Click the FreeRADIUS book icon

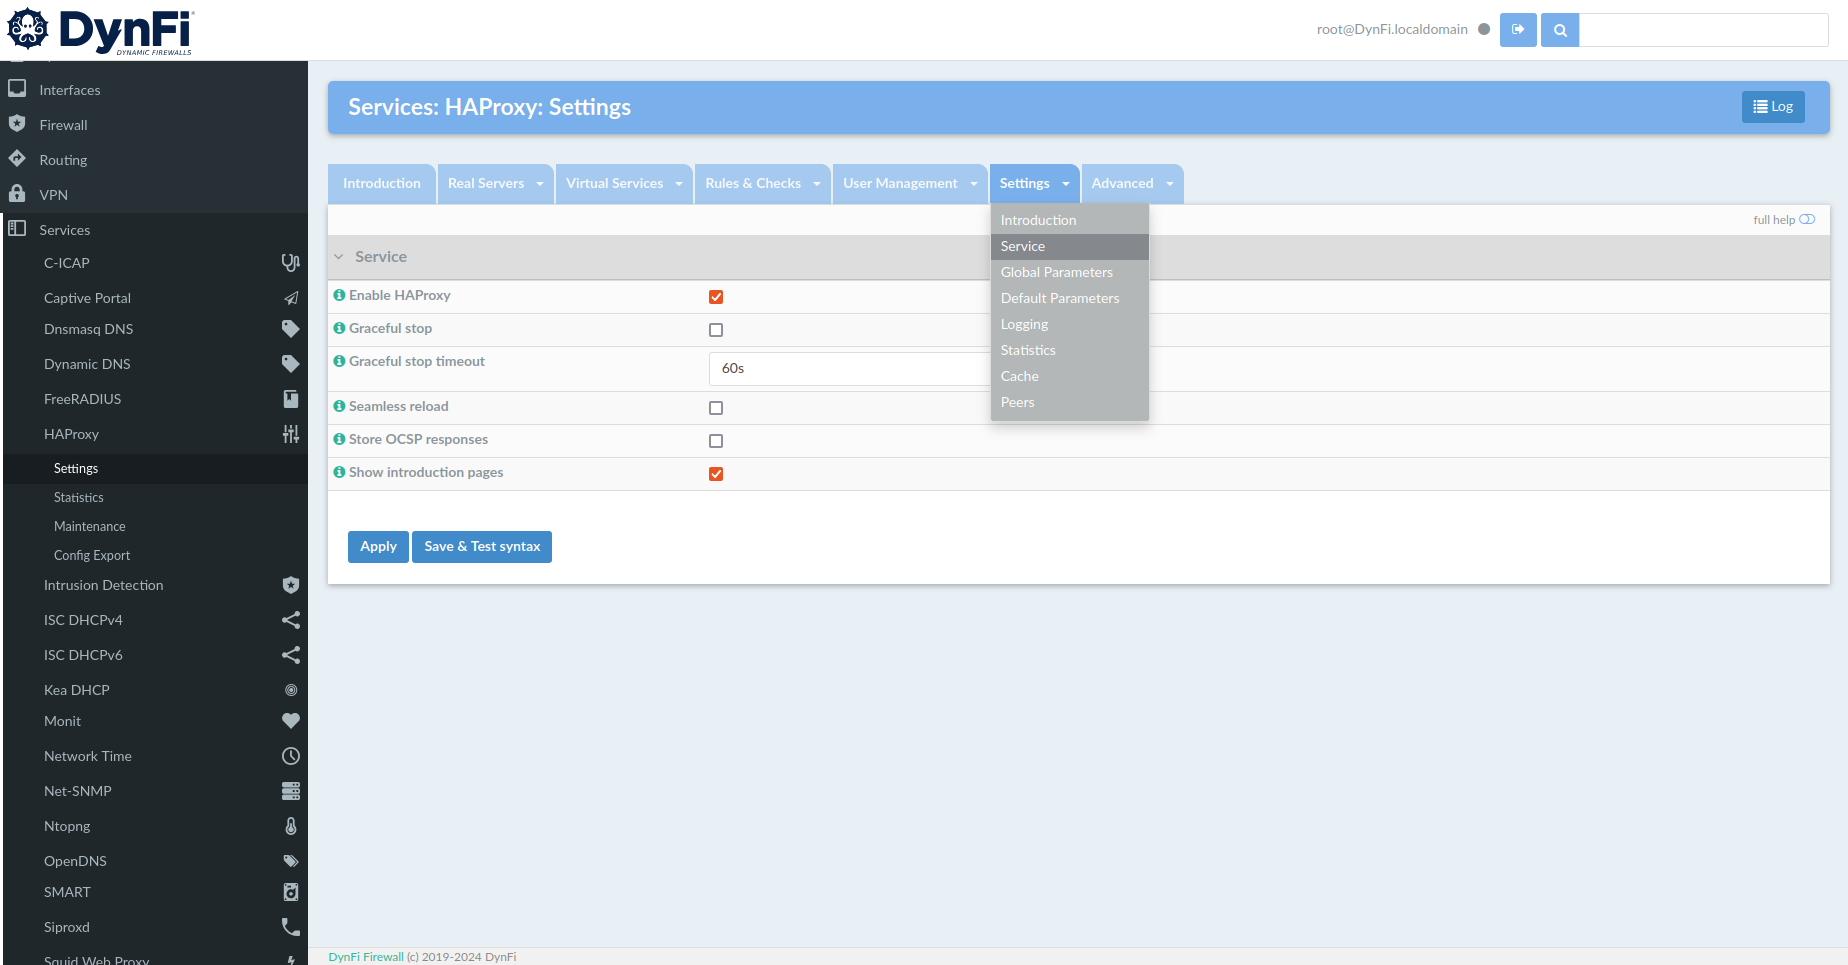pyautogui.click(x=290, y=399)
